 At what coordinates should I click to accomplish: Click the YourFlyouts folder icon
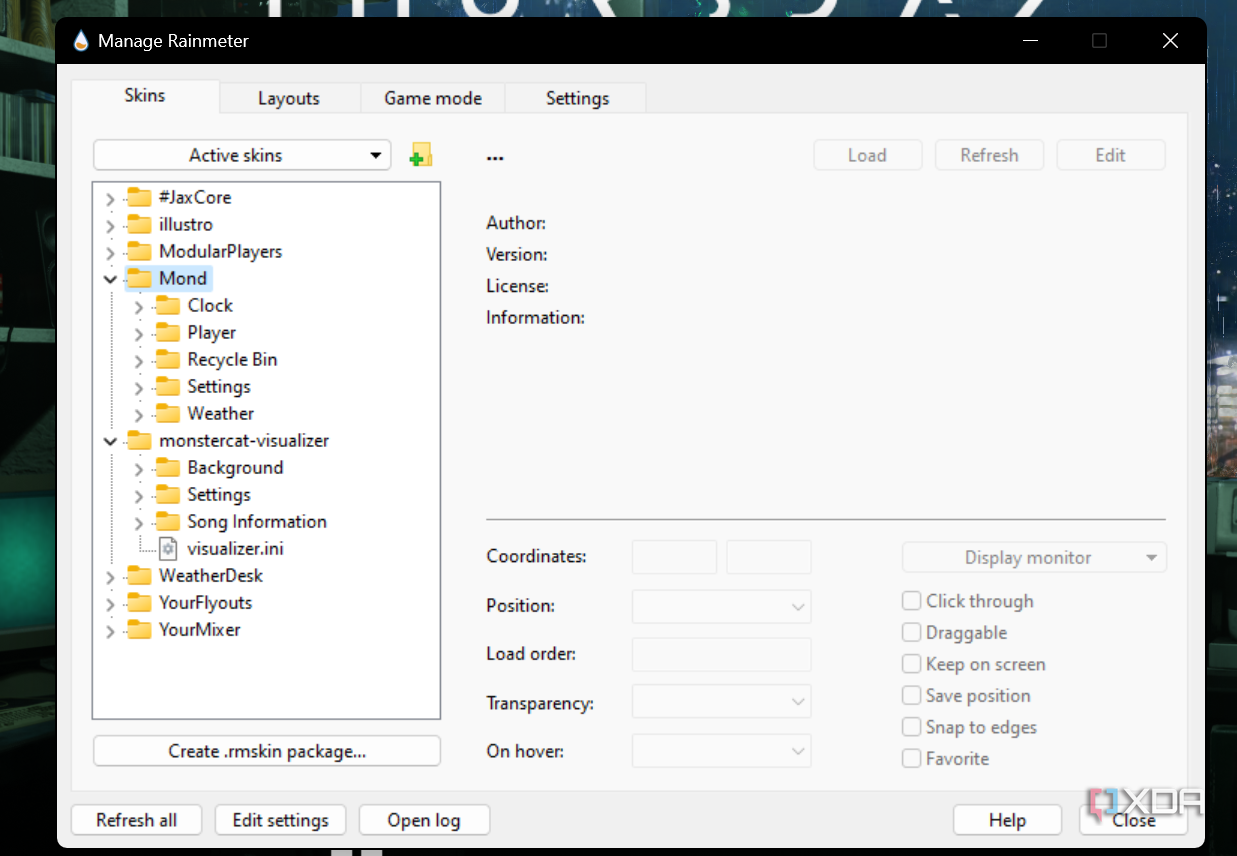(139, 602)
